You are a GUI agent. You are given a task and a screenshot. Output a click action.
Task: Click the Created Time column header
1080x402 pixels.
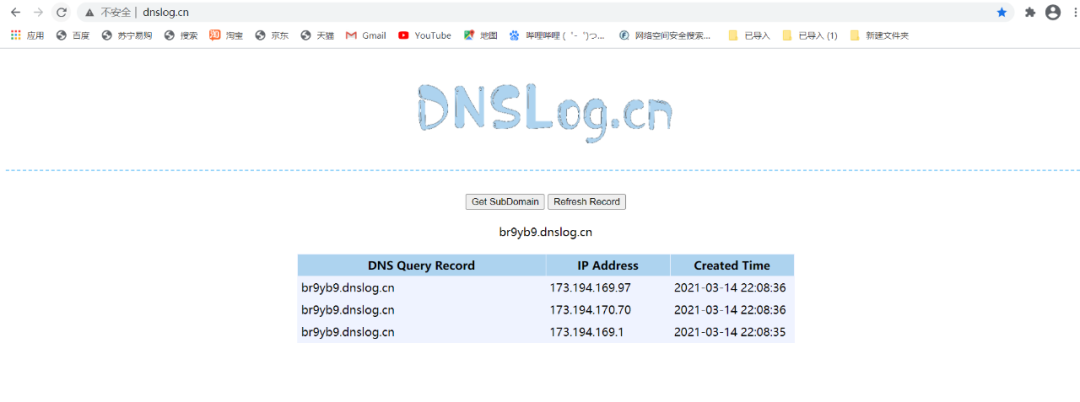pos(732,265)
